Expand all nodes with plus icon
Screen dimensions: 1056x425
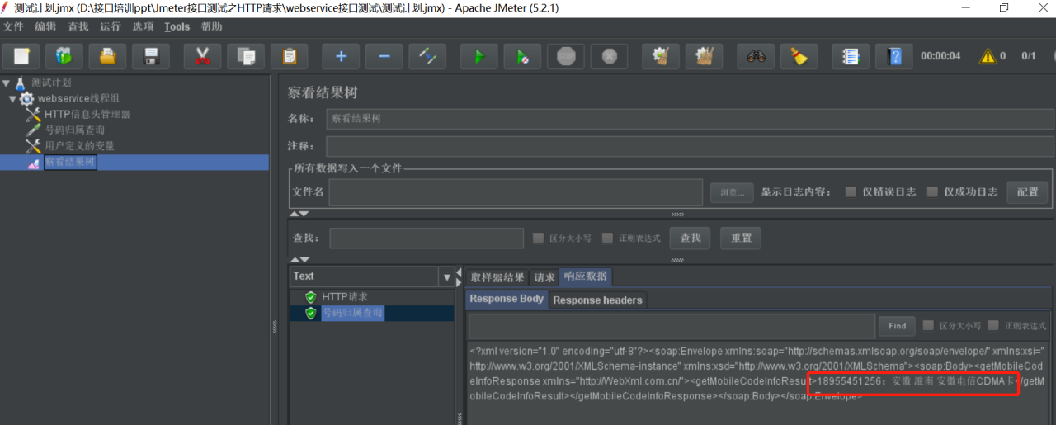click(341, 56)
